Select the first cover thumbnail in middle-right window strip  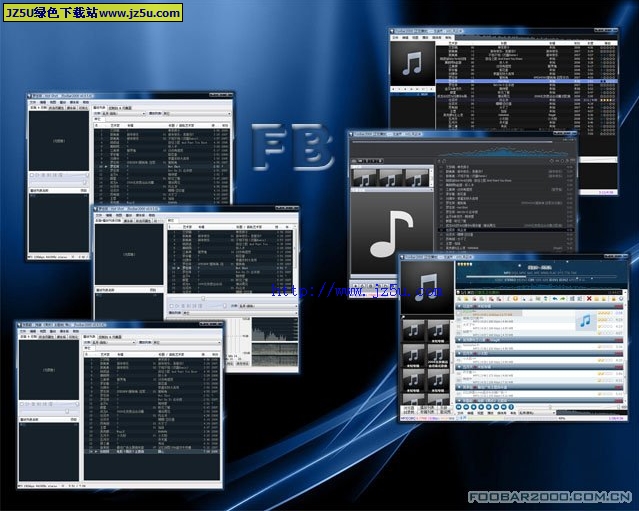[x=364, y=178]
